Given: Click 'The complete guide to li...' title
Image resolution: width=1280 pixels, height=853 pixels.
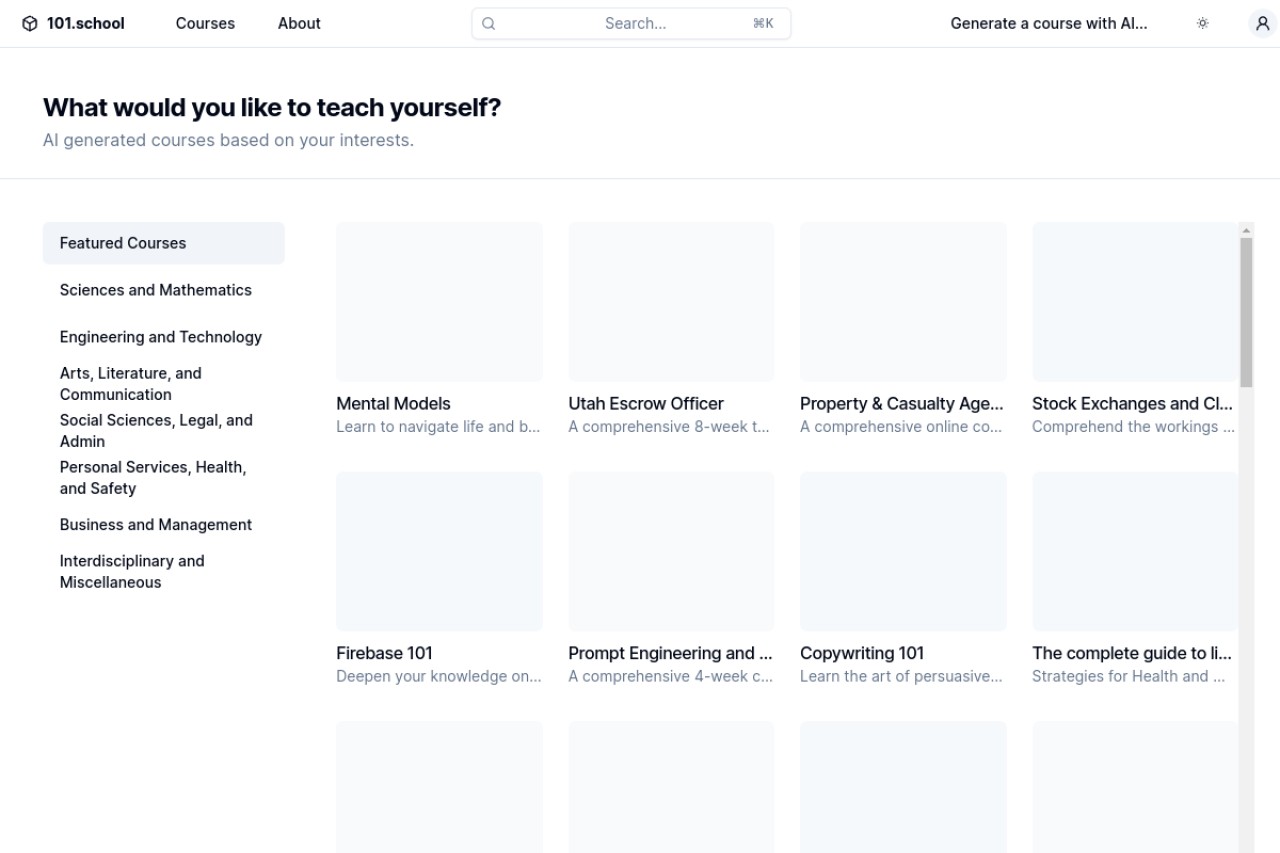Looking at the screenshot, I should [x=1131, y=654].
